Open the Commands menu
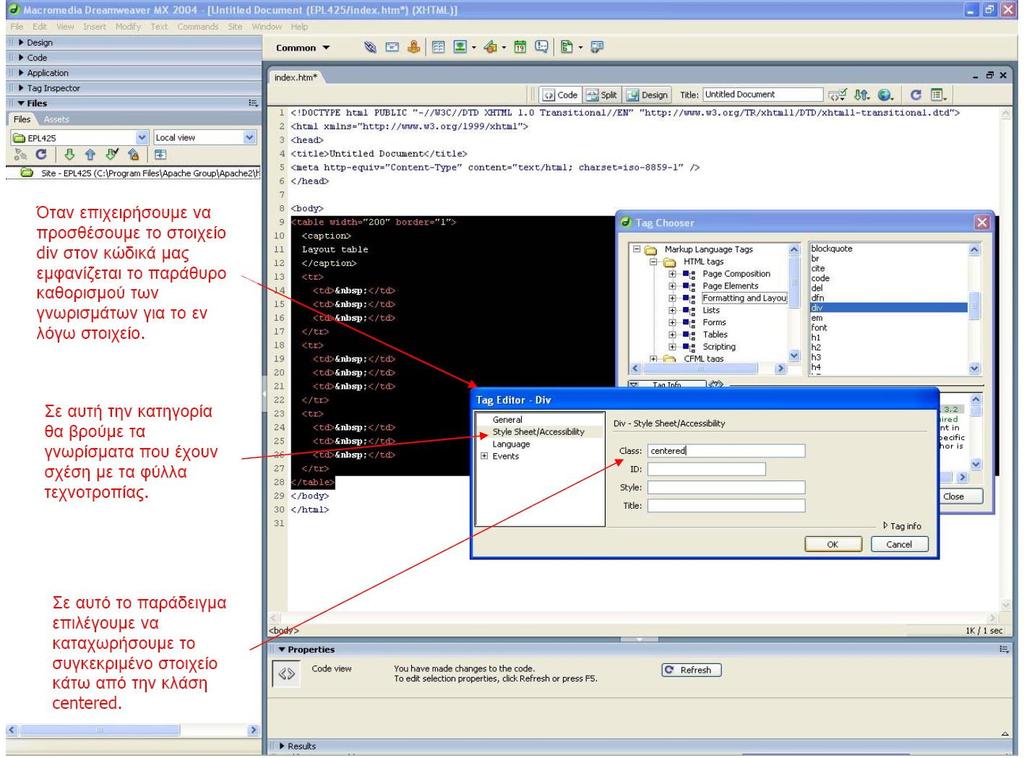 pyautogui.click(x=198, y=27)
